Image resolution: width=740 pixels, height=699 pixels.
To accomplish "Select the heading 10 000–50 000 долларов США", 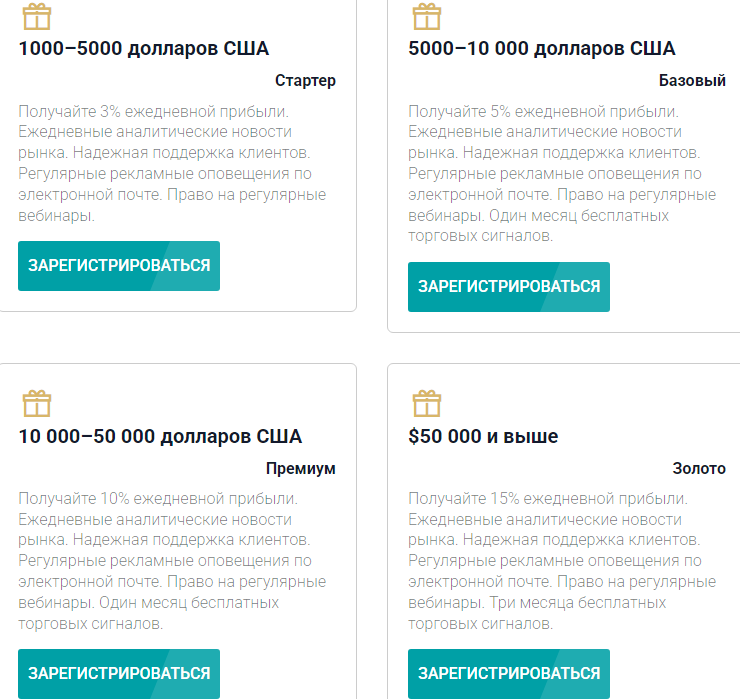I will tap(160, 436).
